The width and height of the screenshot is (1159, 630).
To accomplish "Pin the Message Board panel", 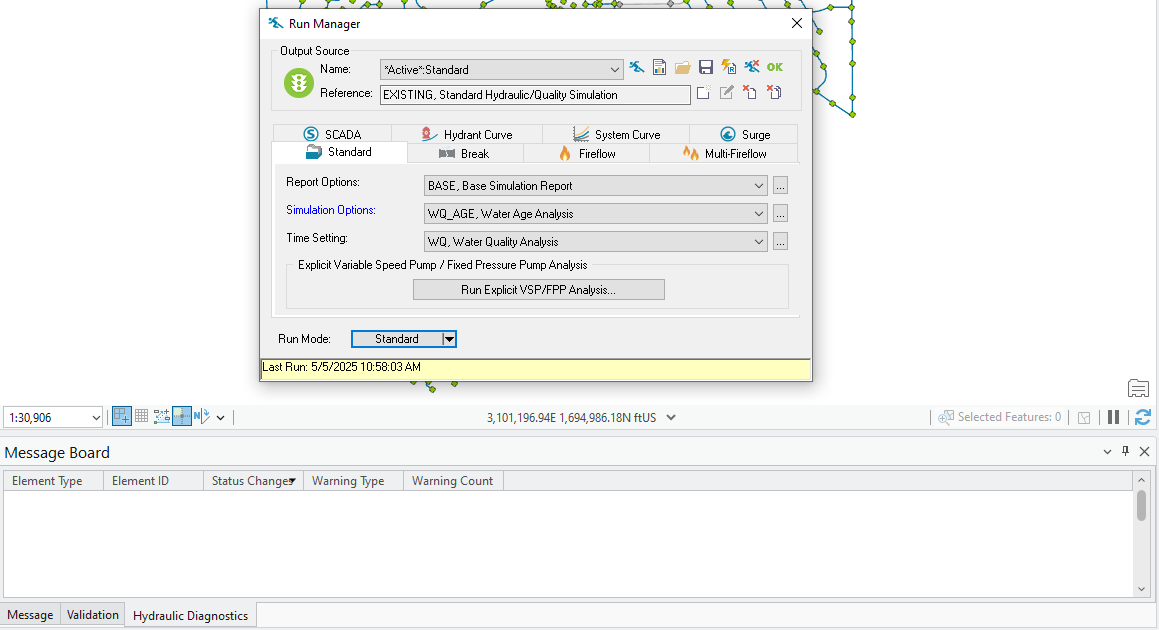I will point(1126,451).
